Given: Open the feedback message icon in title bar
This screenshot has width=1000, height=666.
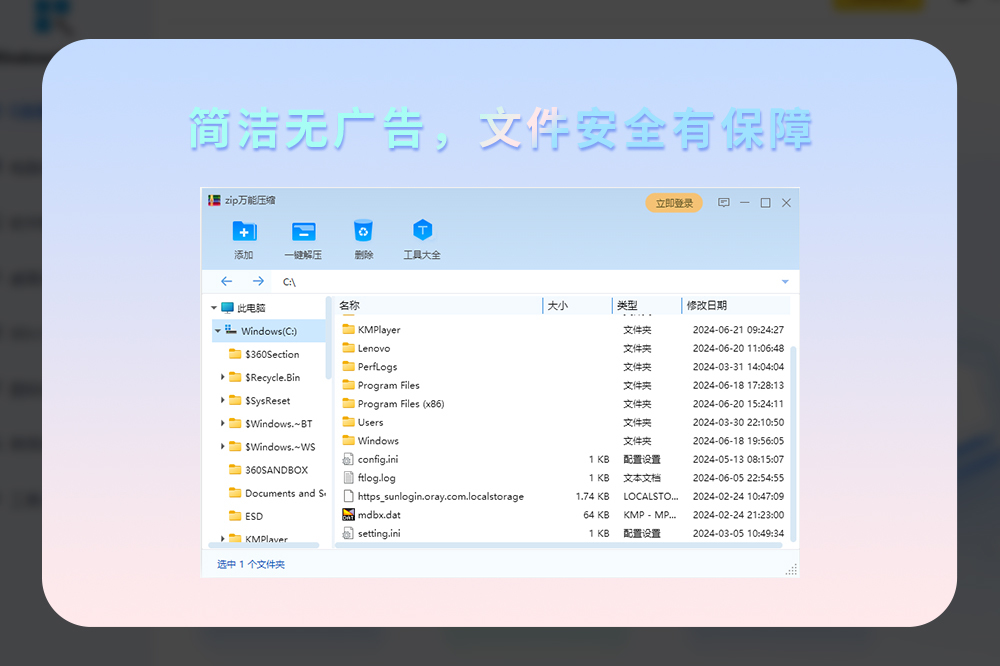Looking at the screenshot, I should point(724,203).
